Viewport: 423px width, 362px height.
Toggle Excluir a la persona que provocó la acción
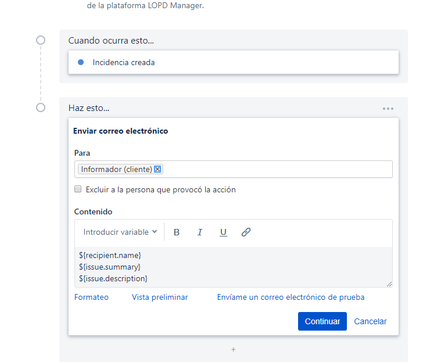(x=78, y=189)
